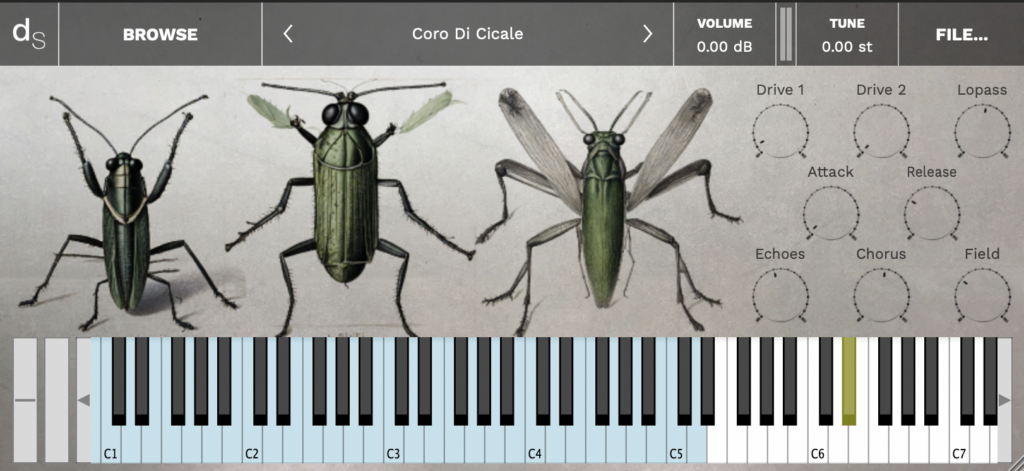1024x471 pixels.
Task: Go to next preset with right arrow
Action: tap(647, 34)
